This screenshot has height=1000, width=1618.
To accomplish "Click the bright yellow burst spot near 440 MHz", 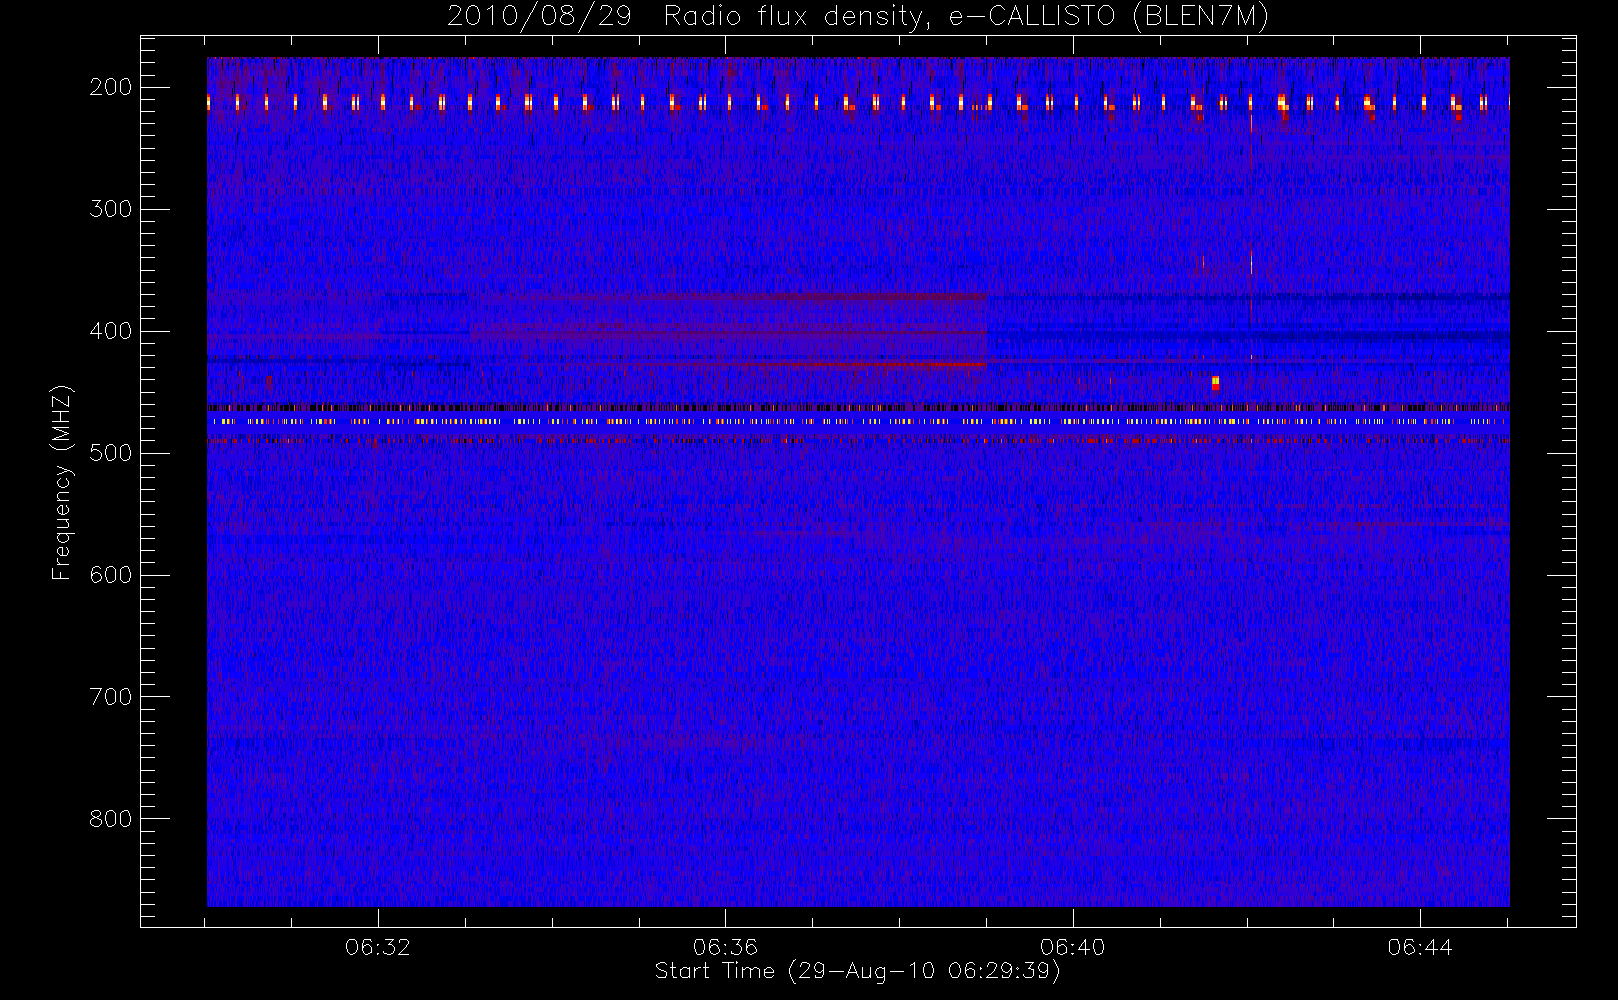I will 1215,382.
